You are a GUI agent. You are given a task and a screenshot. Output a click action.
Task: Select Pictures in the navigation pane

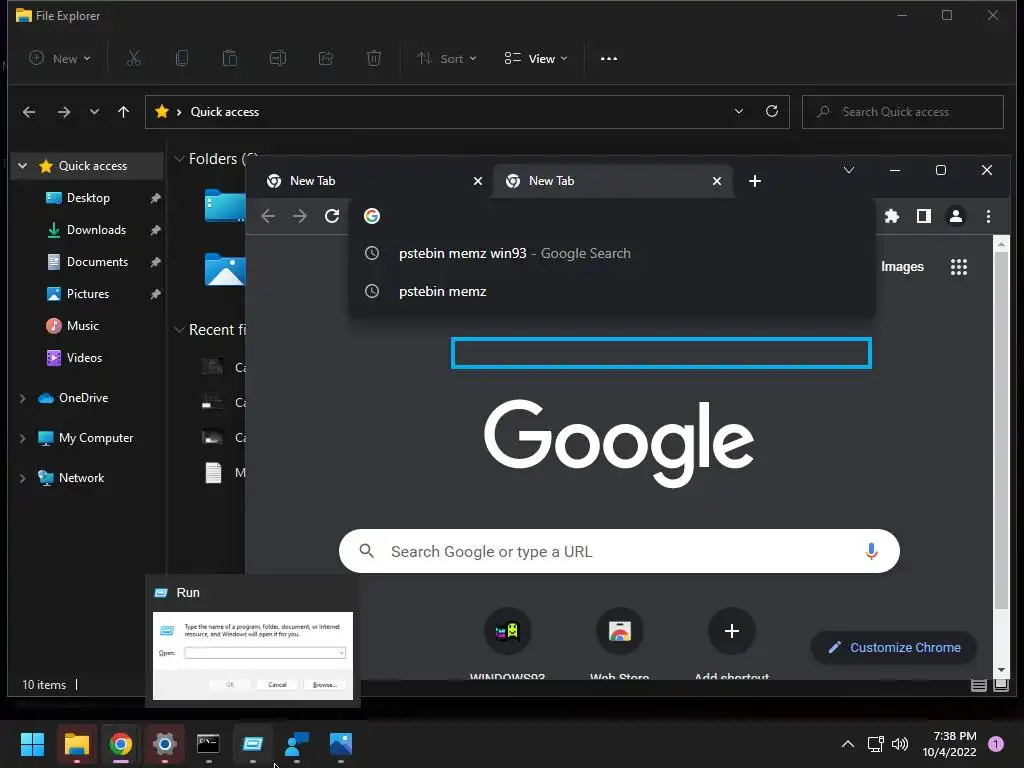88,294
